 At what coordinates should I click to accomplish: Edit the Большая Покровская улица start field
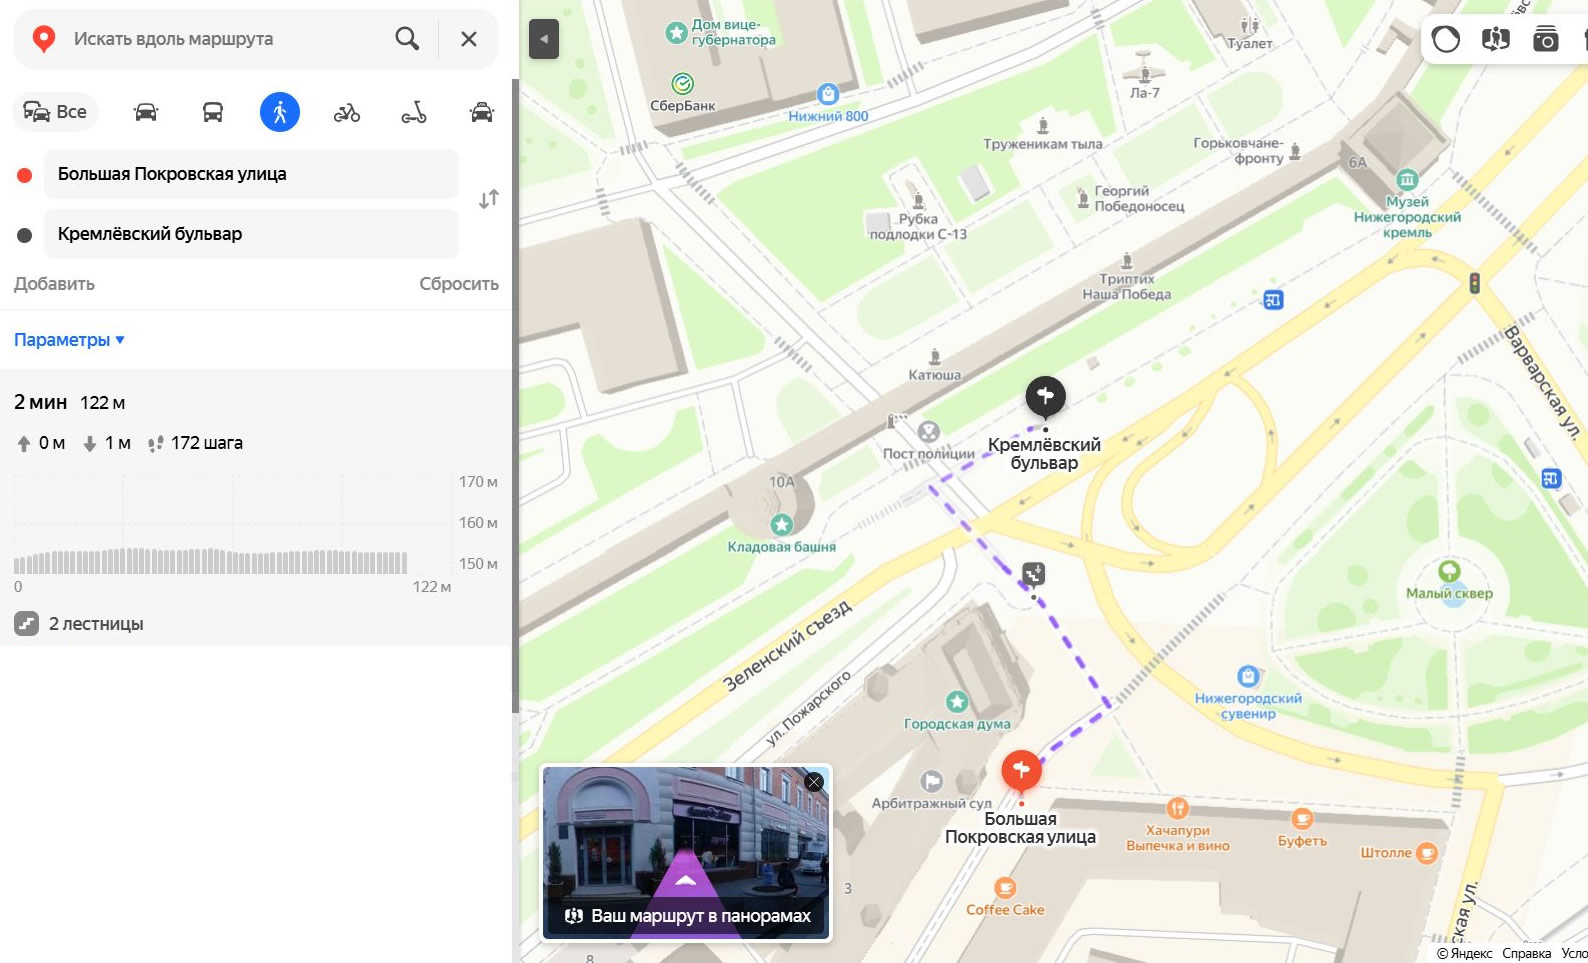(250, 174)
